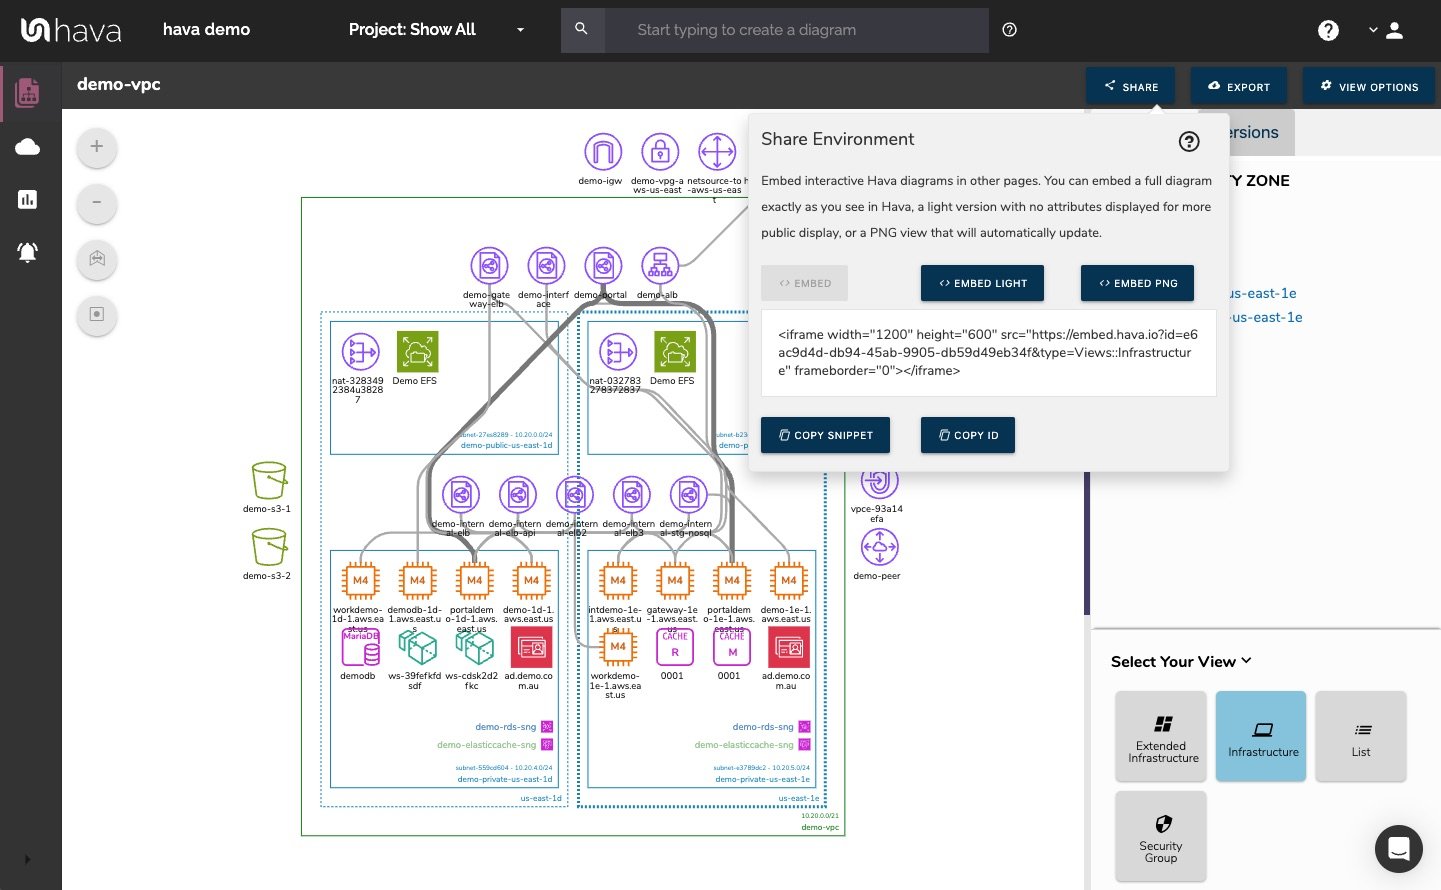
Task: Click the help question mark in the top bar
Action: (1009, 29)
